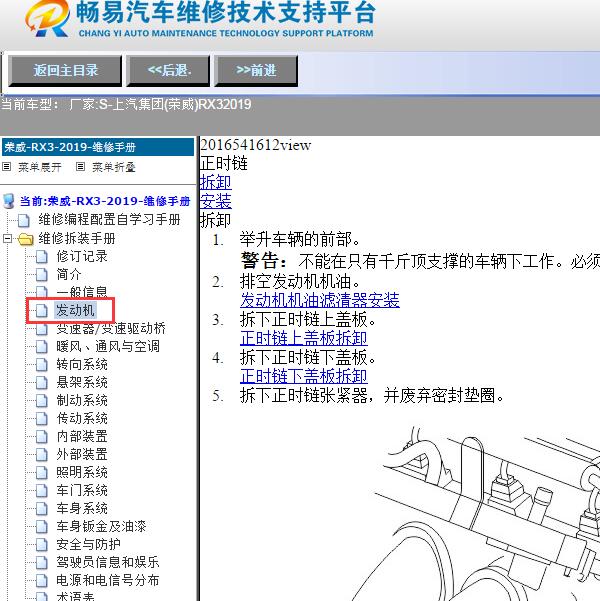Screen dimensions: 600x601
Task: Open the 一般信息 entry
Action: tap(82, 292)
